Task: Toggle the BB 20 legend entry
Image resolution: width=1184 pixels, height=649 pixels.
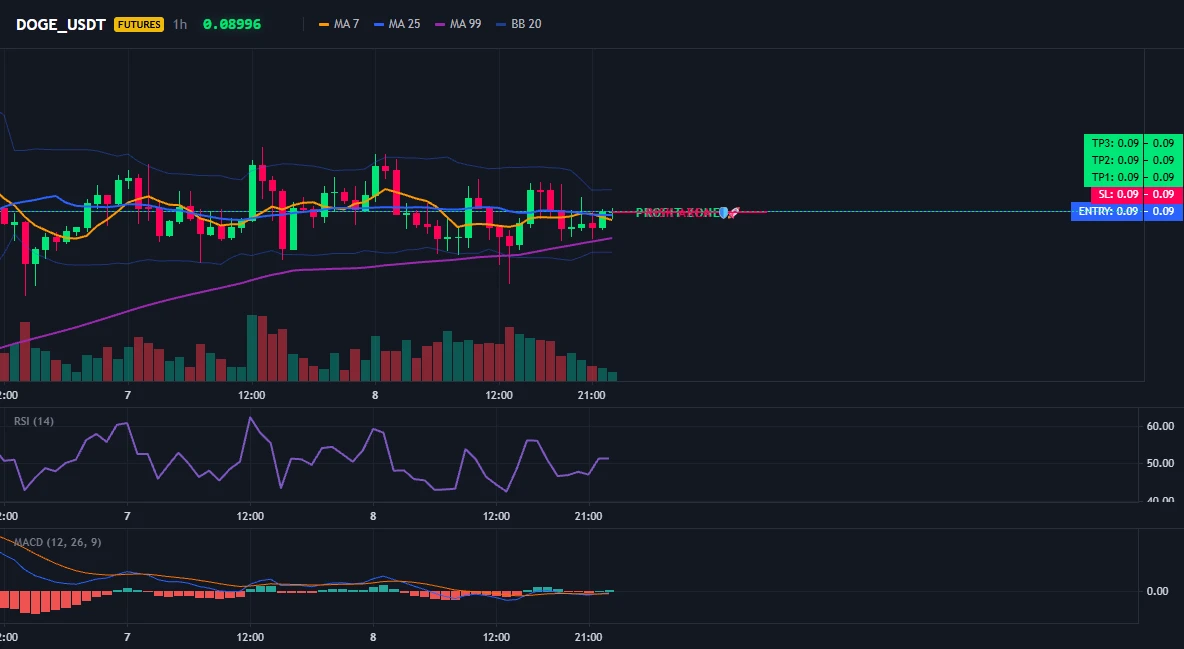Action: (519, 24)
